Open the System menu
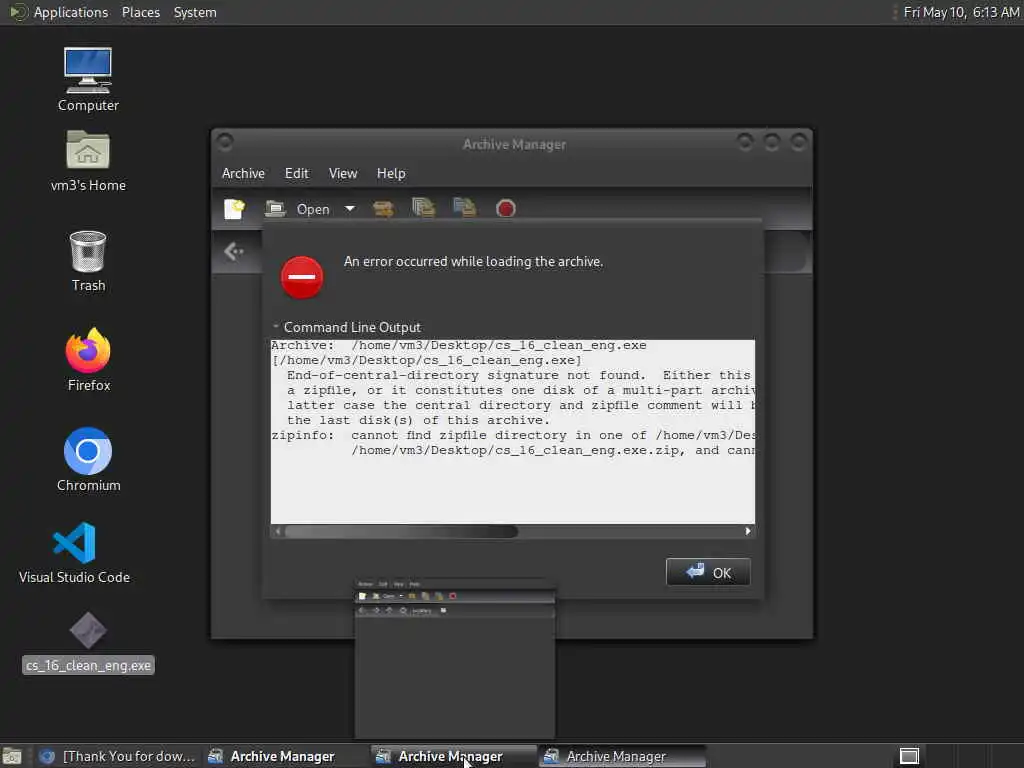This screenshot has width=1024, height=768. point(195,12)
